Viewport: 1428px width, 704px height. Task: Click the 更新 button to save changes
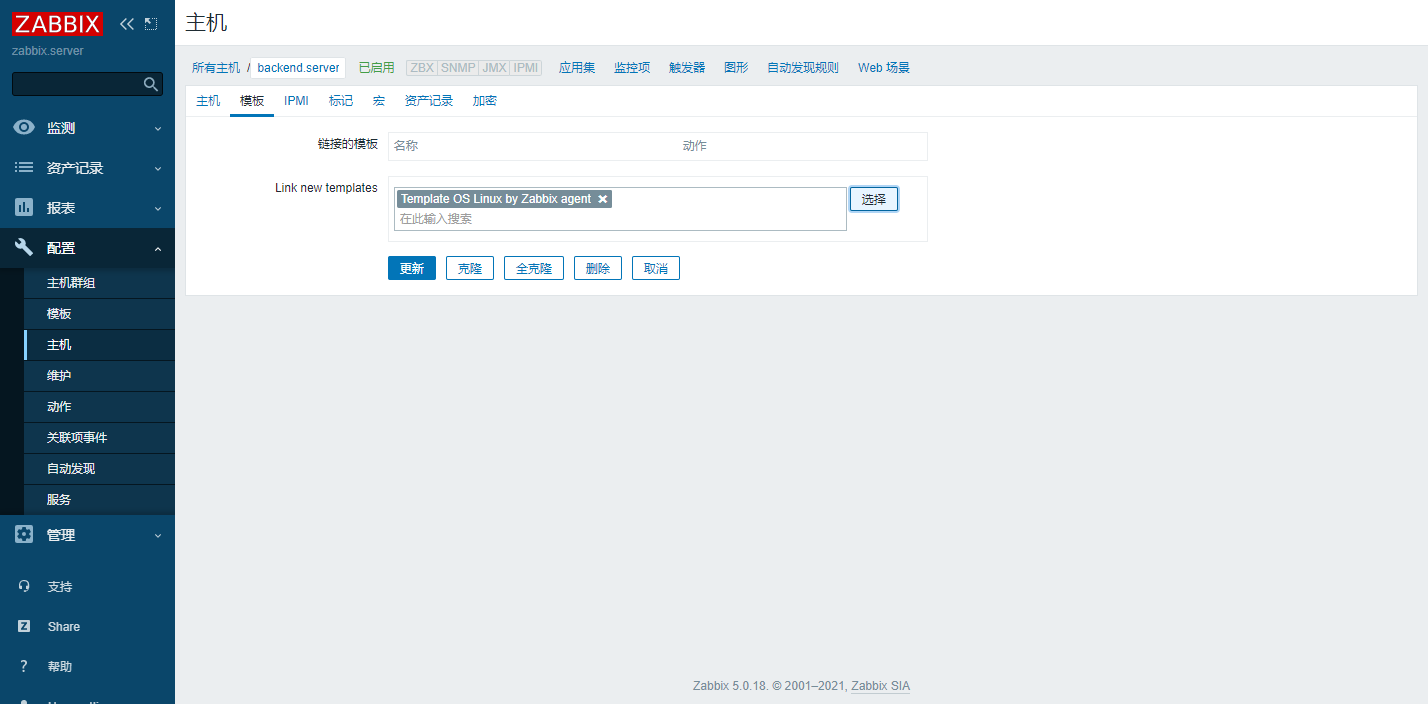click(411, 267)
